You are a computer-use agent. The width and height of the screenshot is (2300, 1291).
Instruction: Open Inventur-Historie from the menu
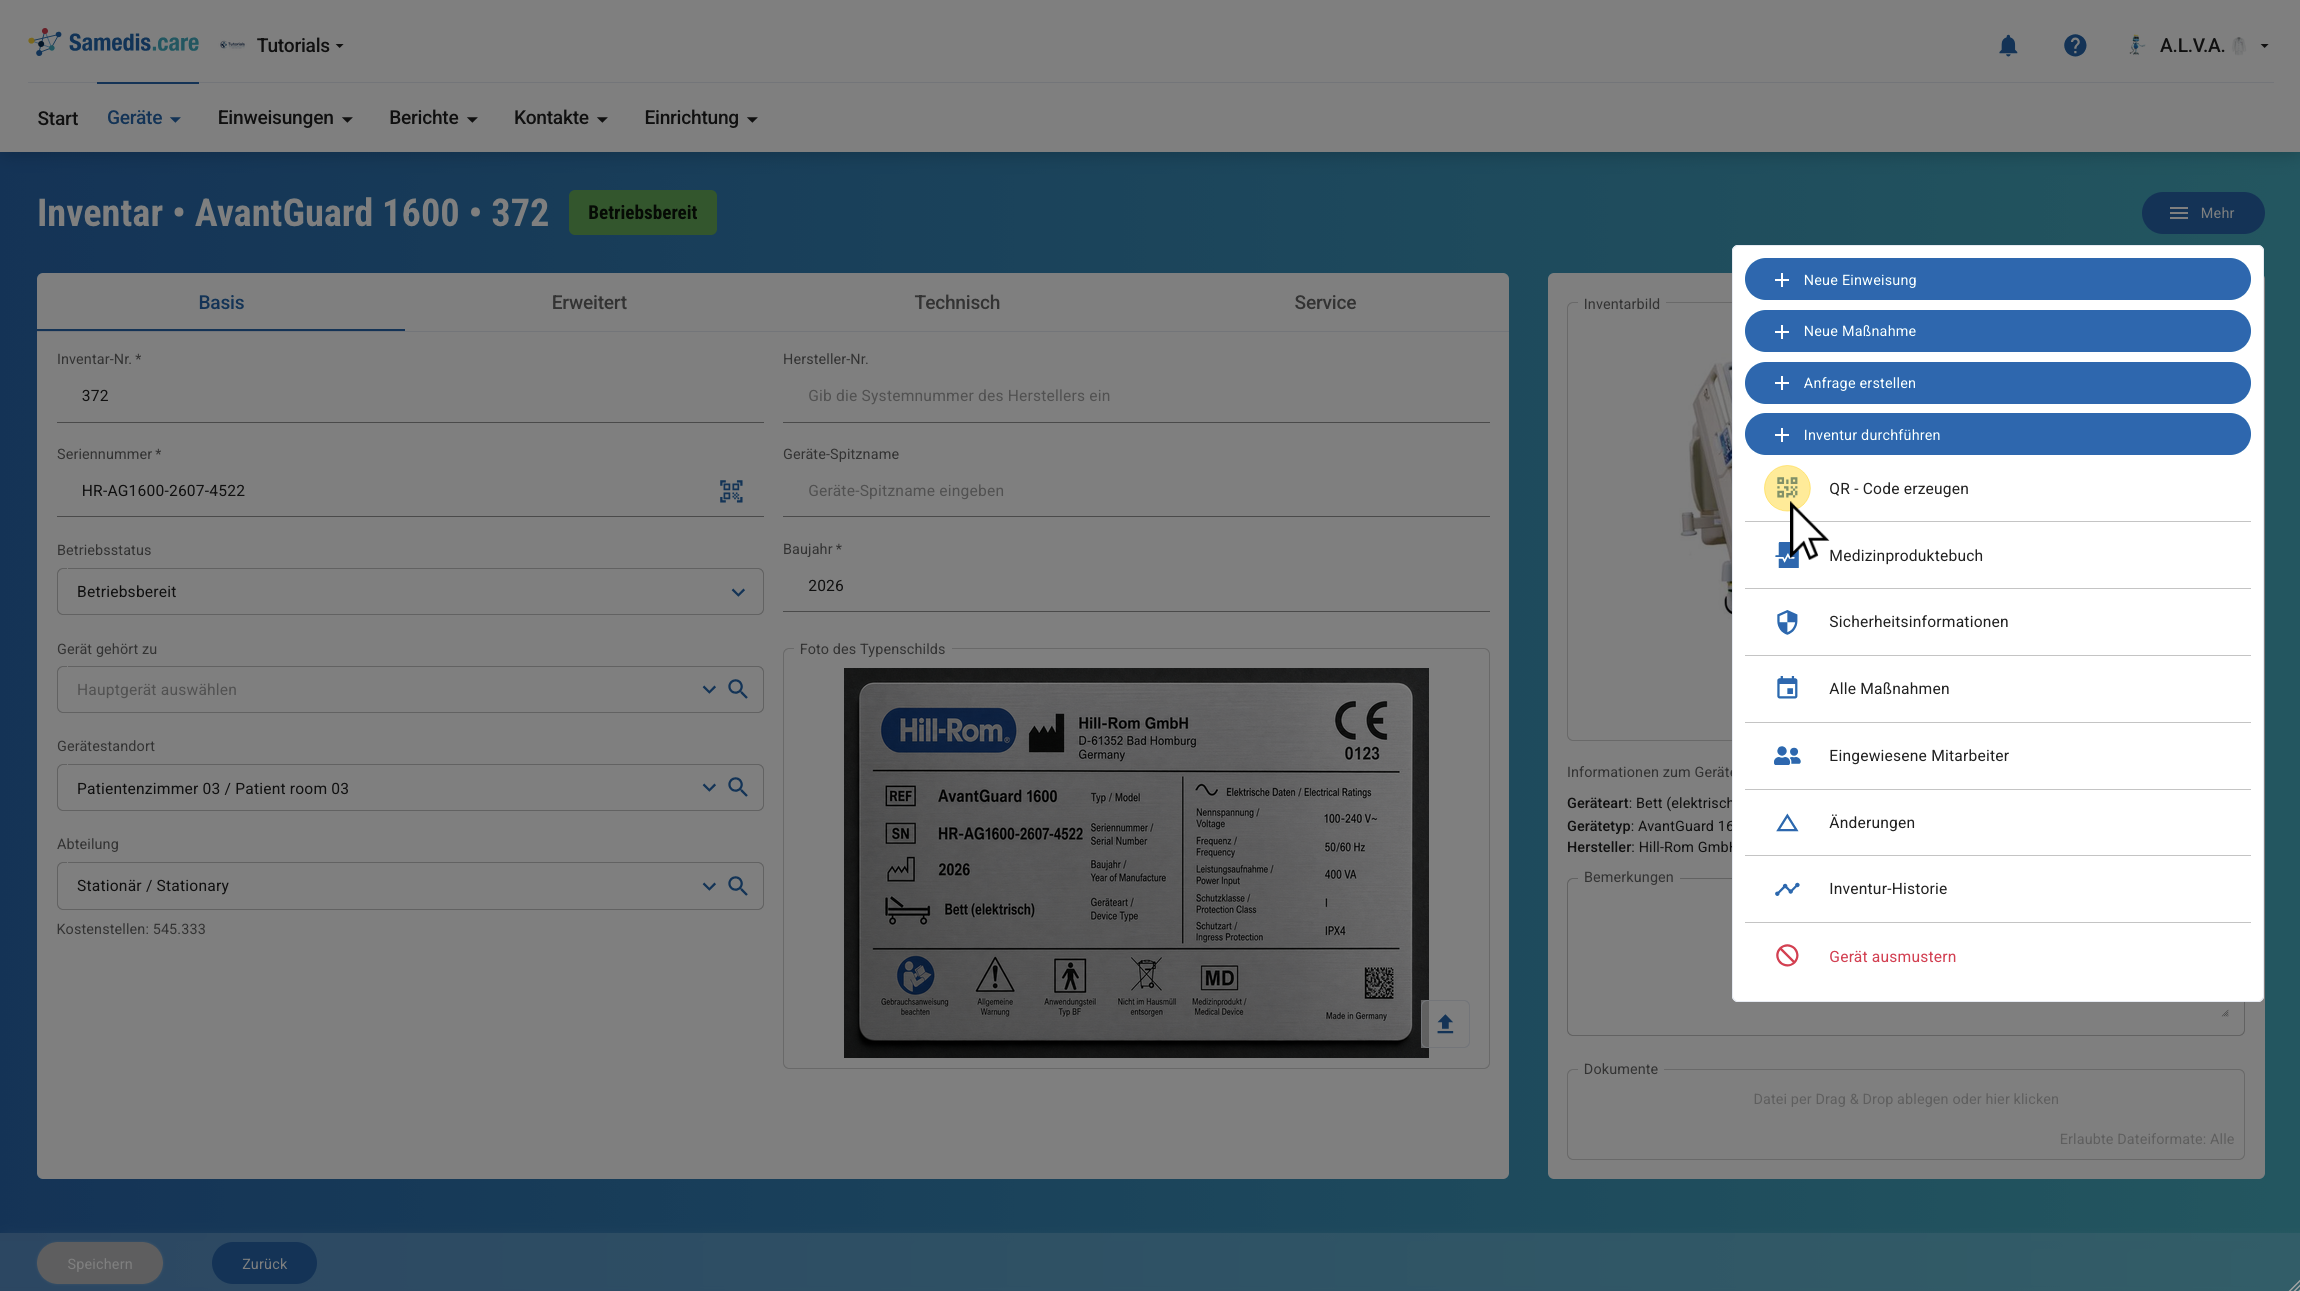[1998, 889]
